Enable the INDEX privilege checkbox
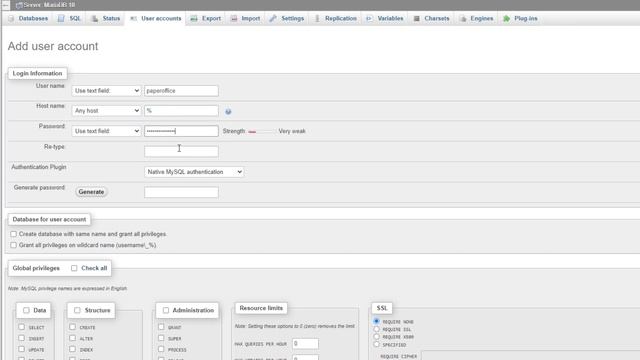Viewport: 640px width, 360px height. click(72, 349)
